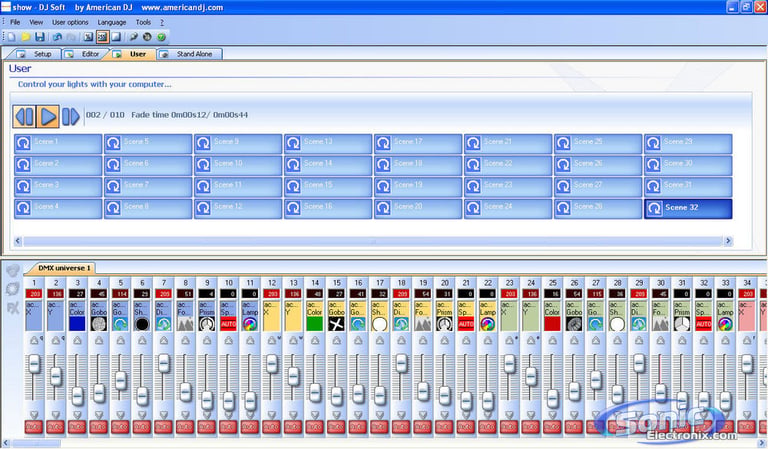Click the channel 13 fader handle
Viewport: 768px width, 449px height.
tap(293, 376)
